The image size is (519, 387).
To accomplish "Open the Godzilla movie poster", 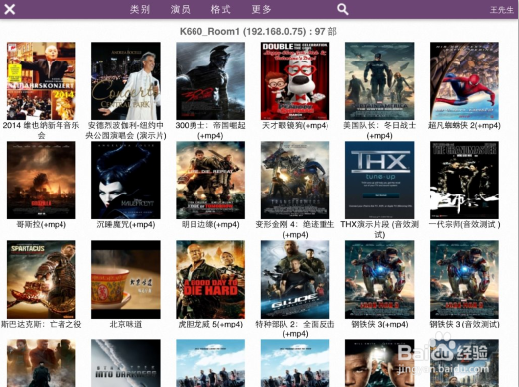I will coord(41,180).
